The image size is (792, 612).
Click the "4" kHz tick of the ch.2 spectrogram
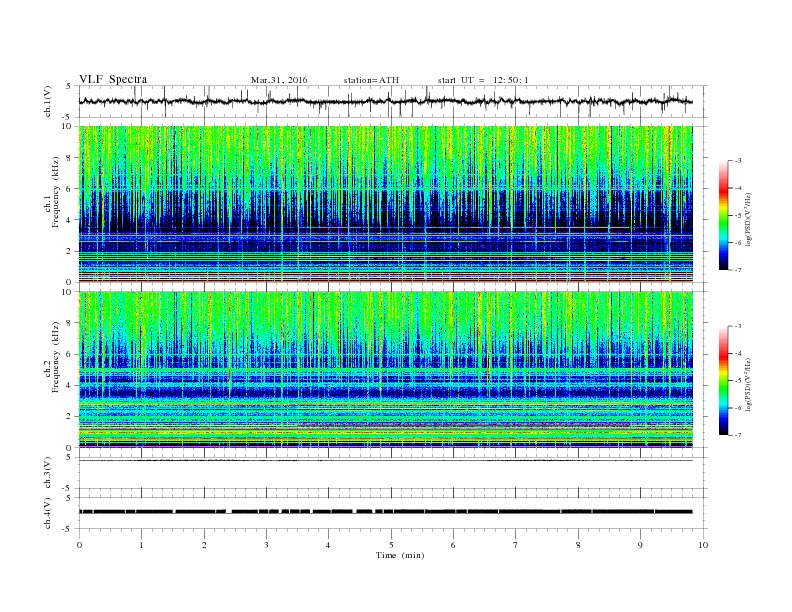(69, 385)
